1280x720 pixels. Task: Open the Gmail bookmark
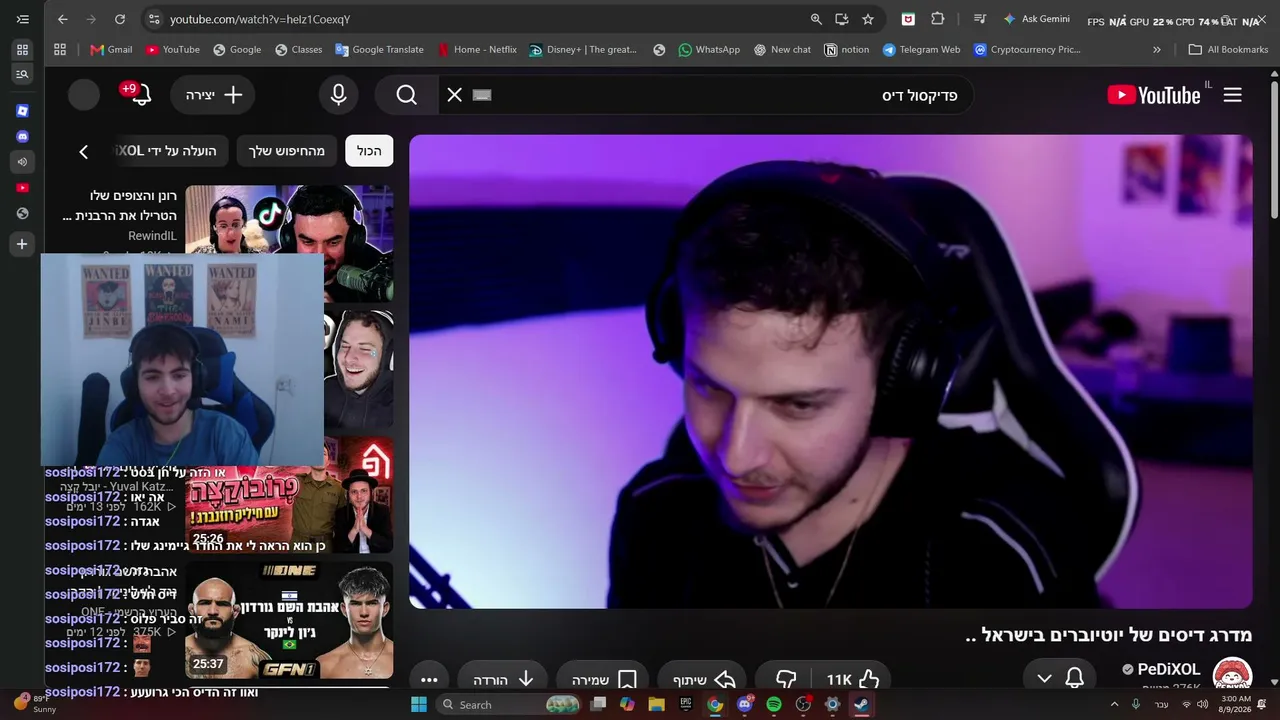[111, 49]
